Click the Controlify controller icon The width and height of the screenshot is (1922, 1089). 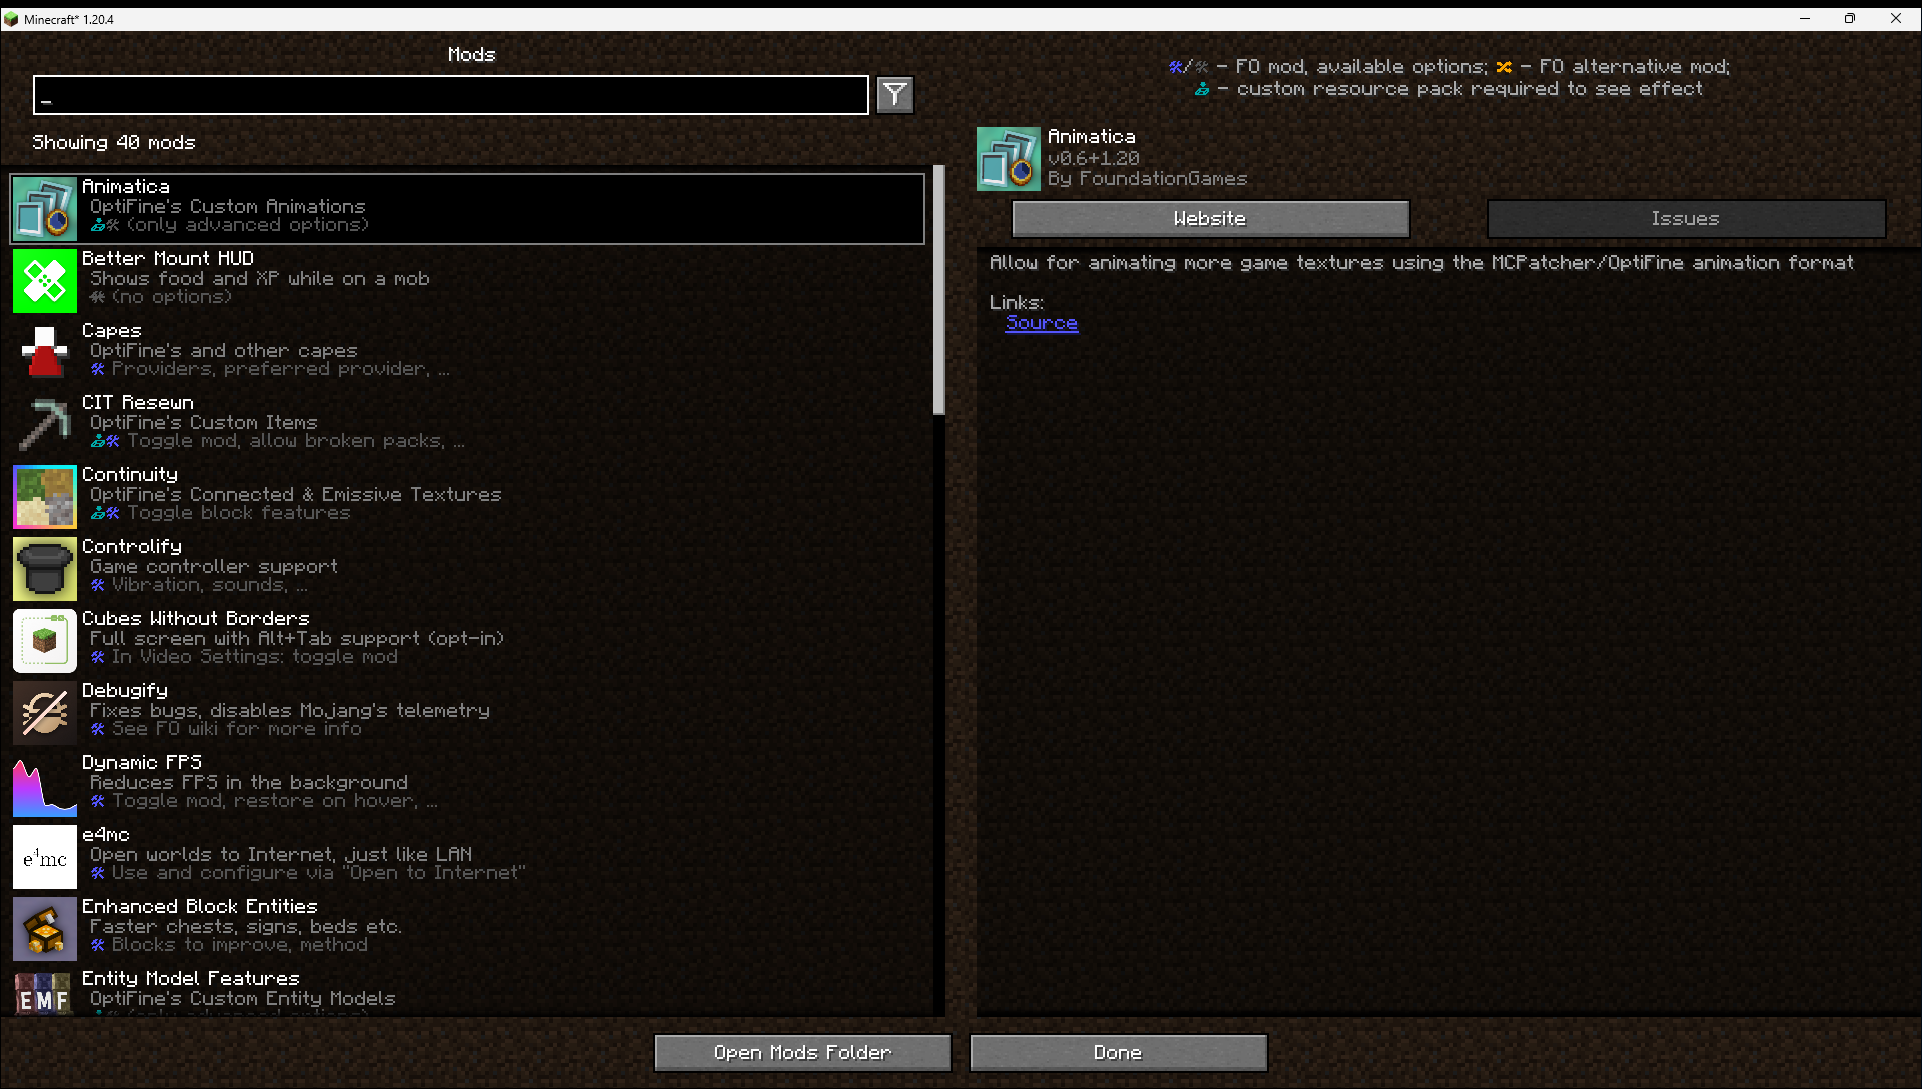(x=45, y=569)
